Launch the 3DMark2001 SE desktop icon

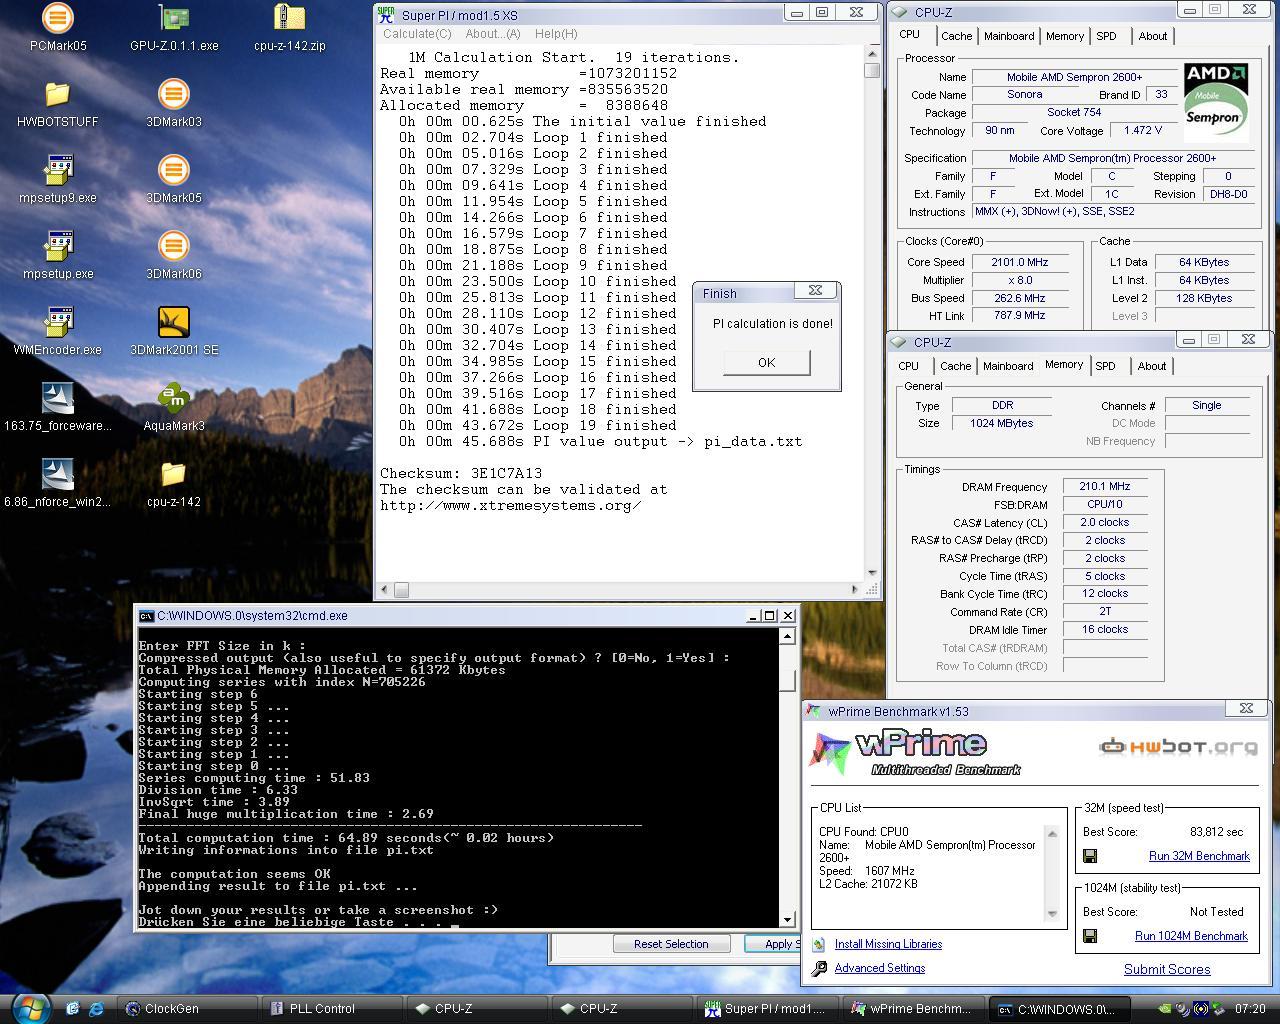174,322
